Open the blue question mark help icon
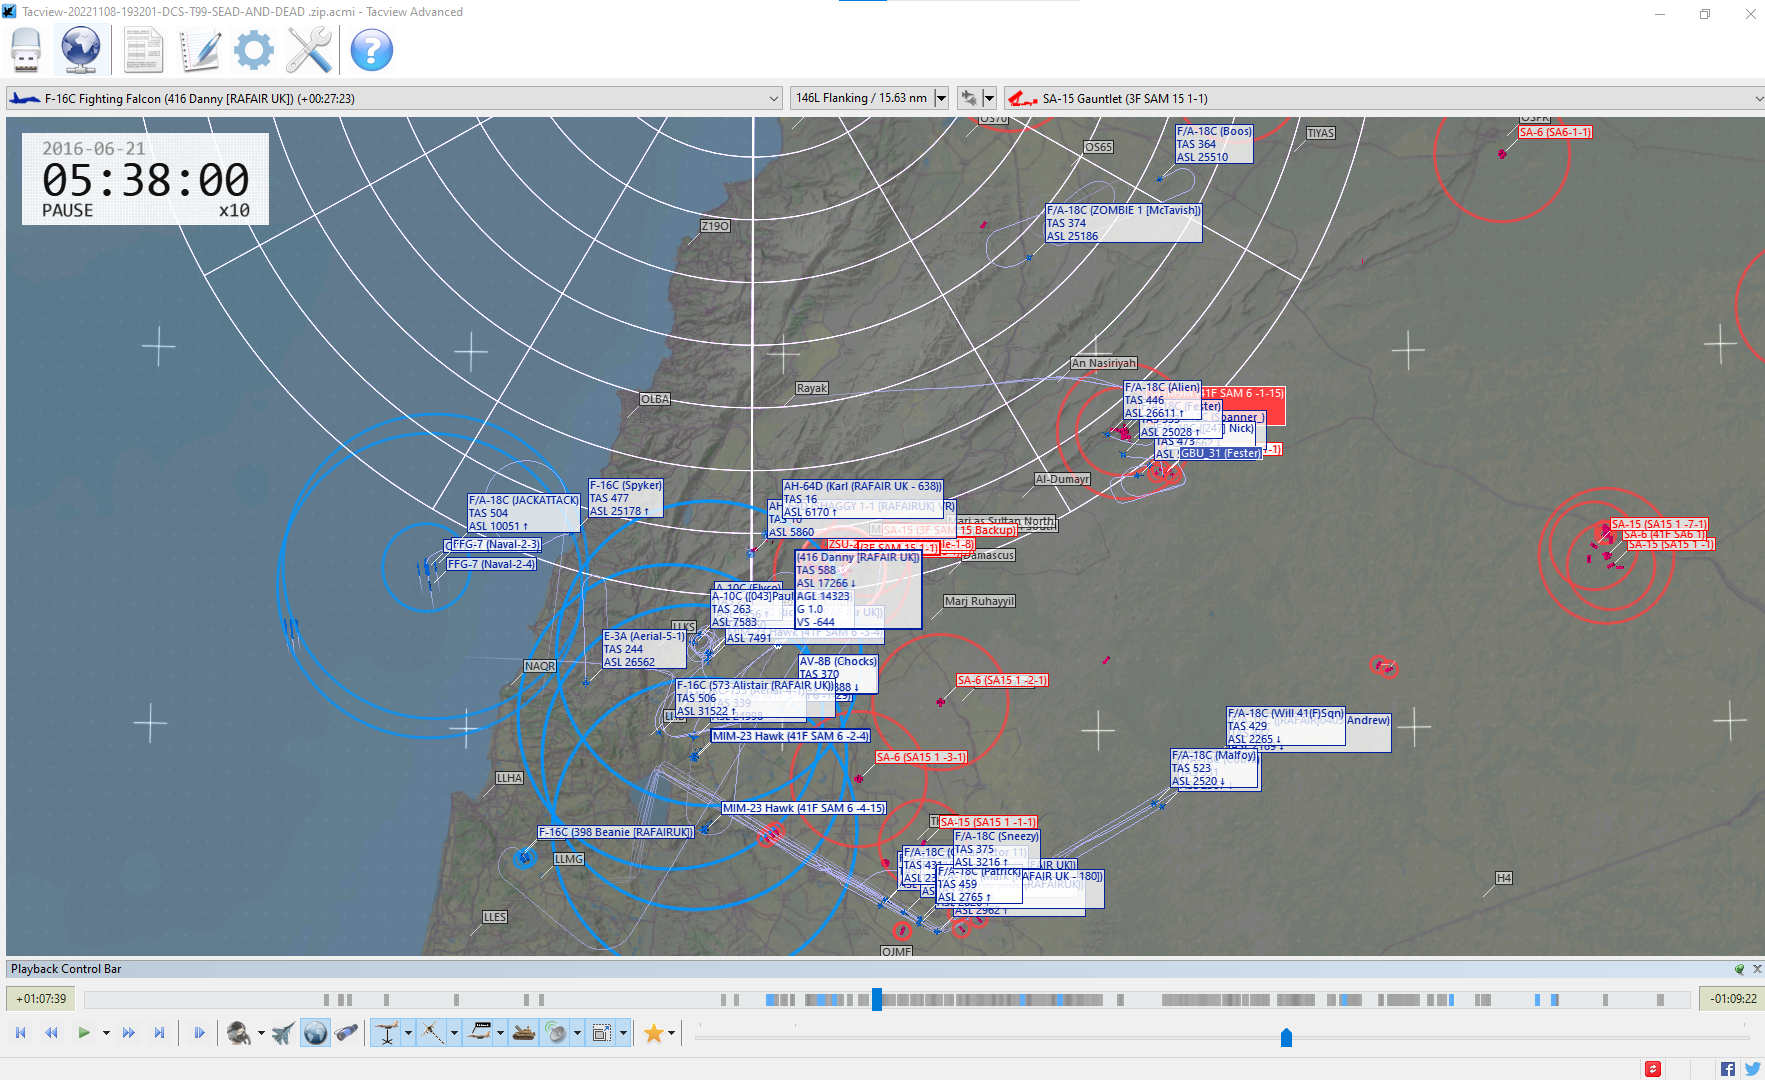The height and width of the screenshot is (1080, 1765). (x=371, y=49)
